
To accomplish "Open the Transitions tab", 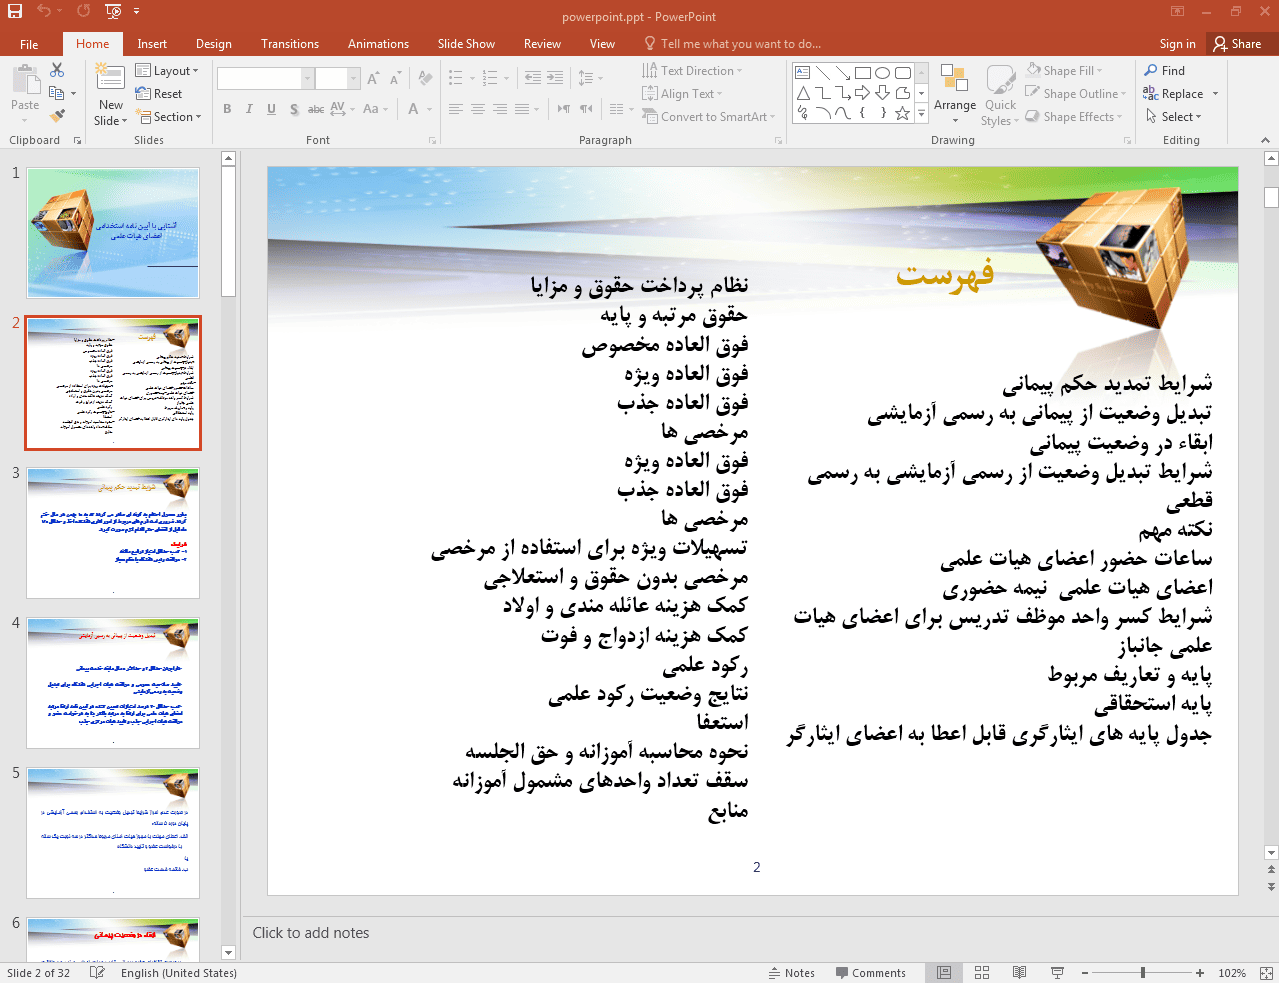I will point(290,44).
